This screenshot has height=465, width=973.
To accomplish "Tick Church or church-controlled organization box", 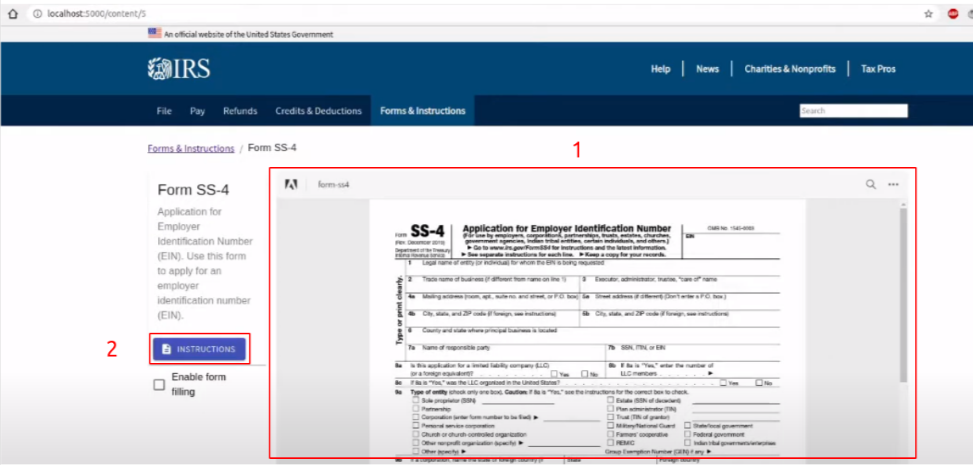I will (416, 435).
